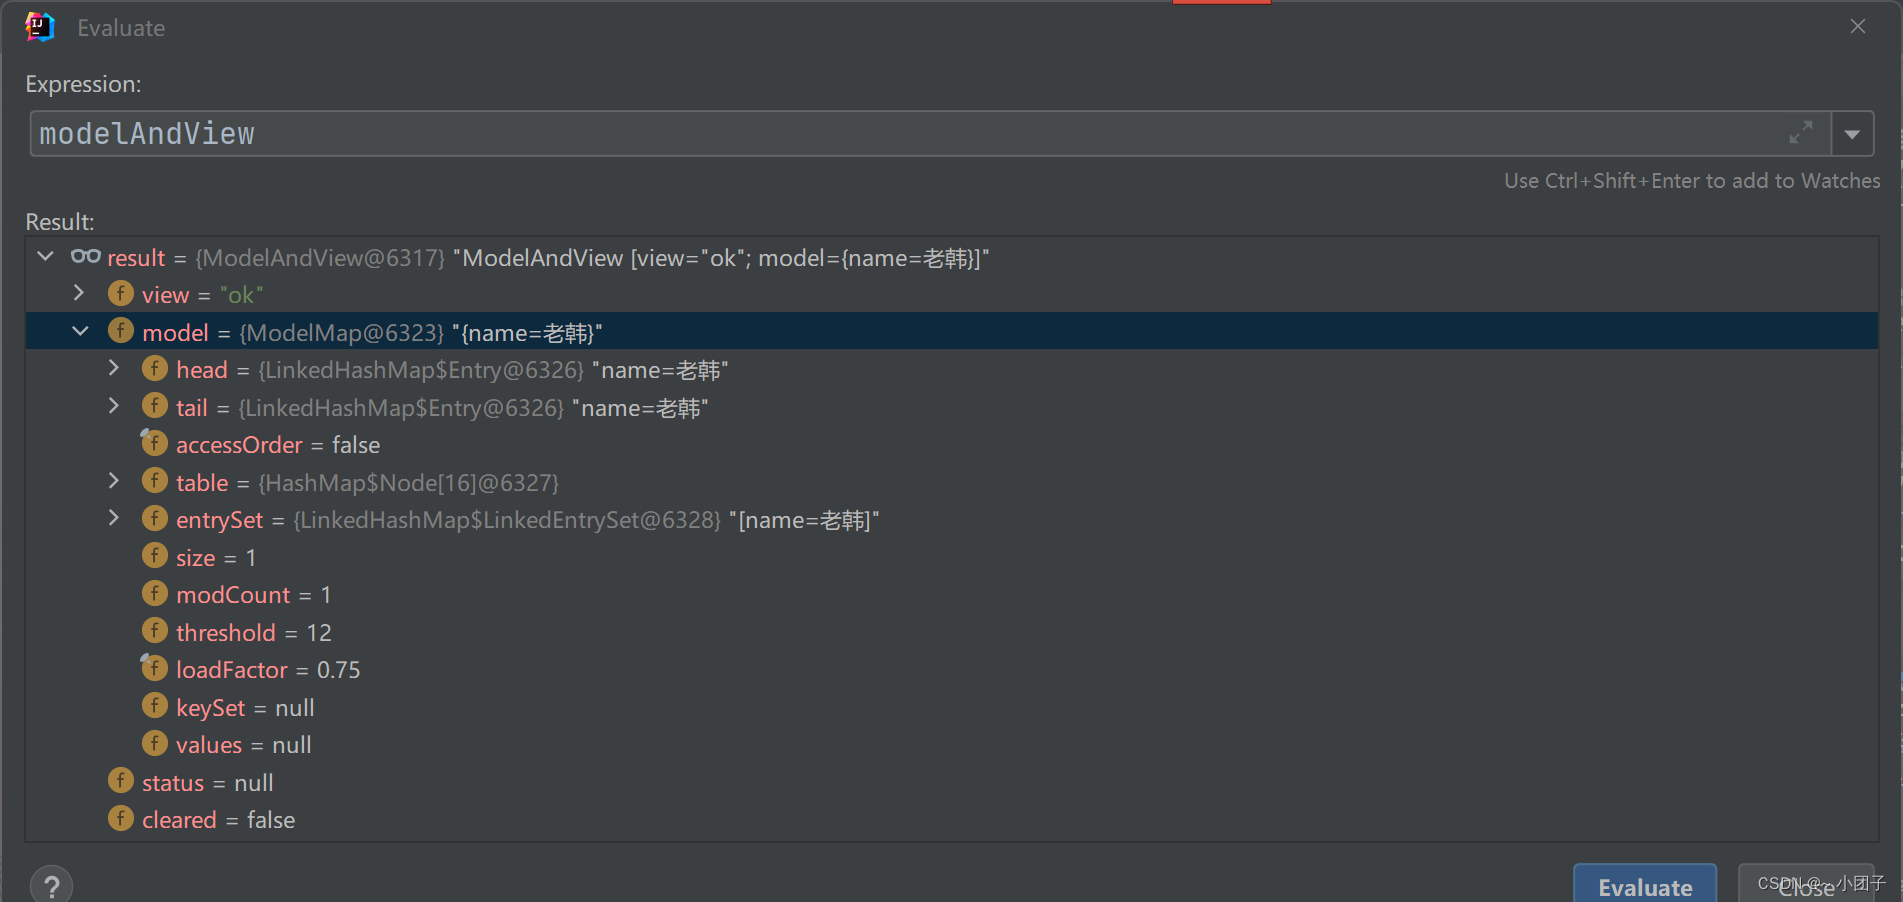Close the Evaluate dialog with X

coord(1858,27)
